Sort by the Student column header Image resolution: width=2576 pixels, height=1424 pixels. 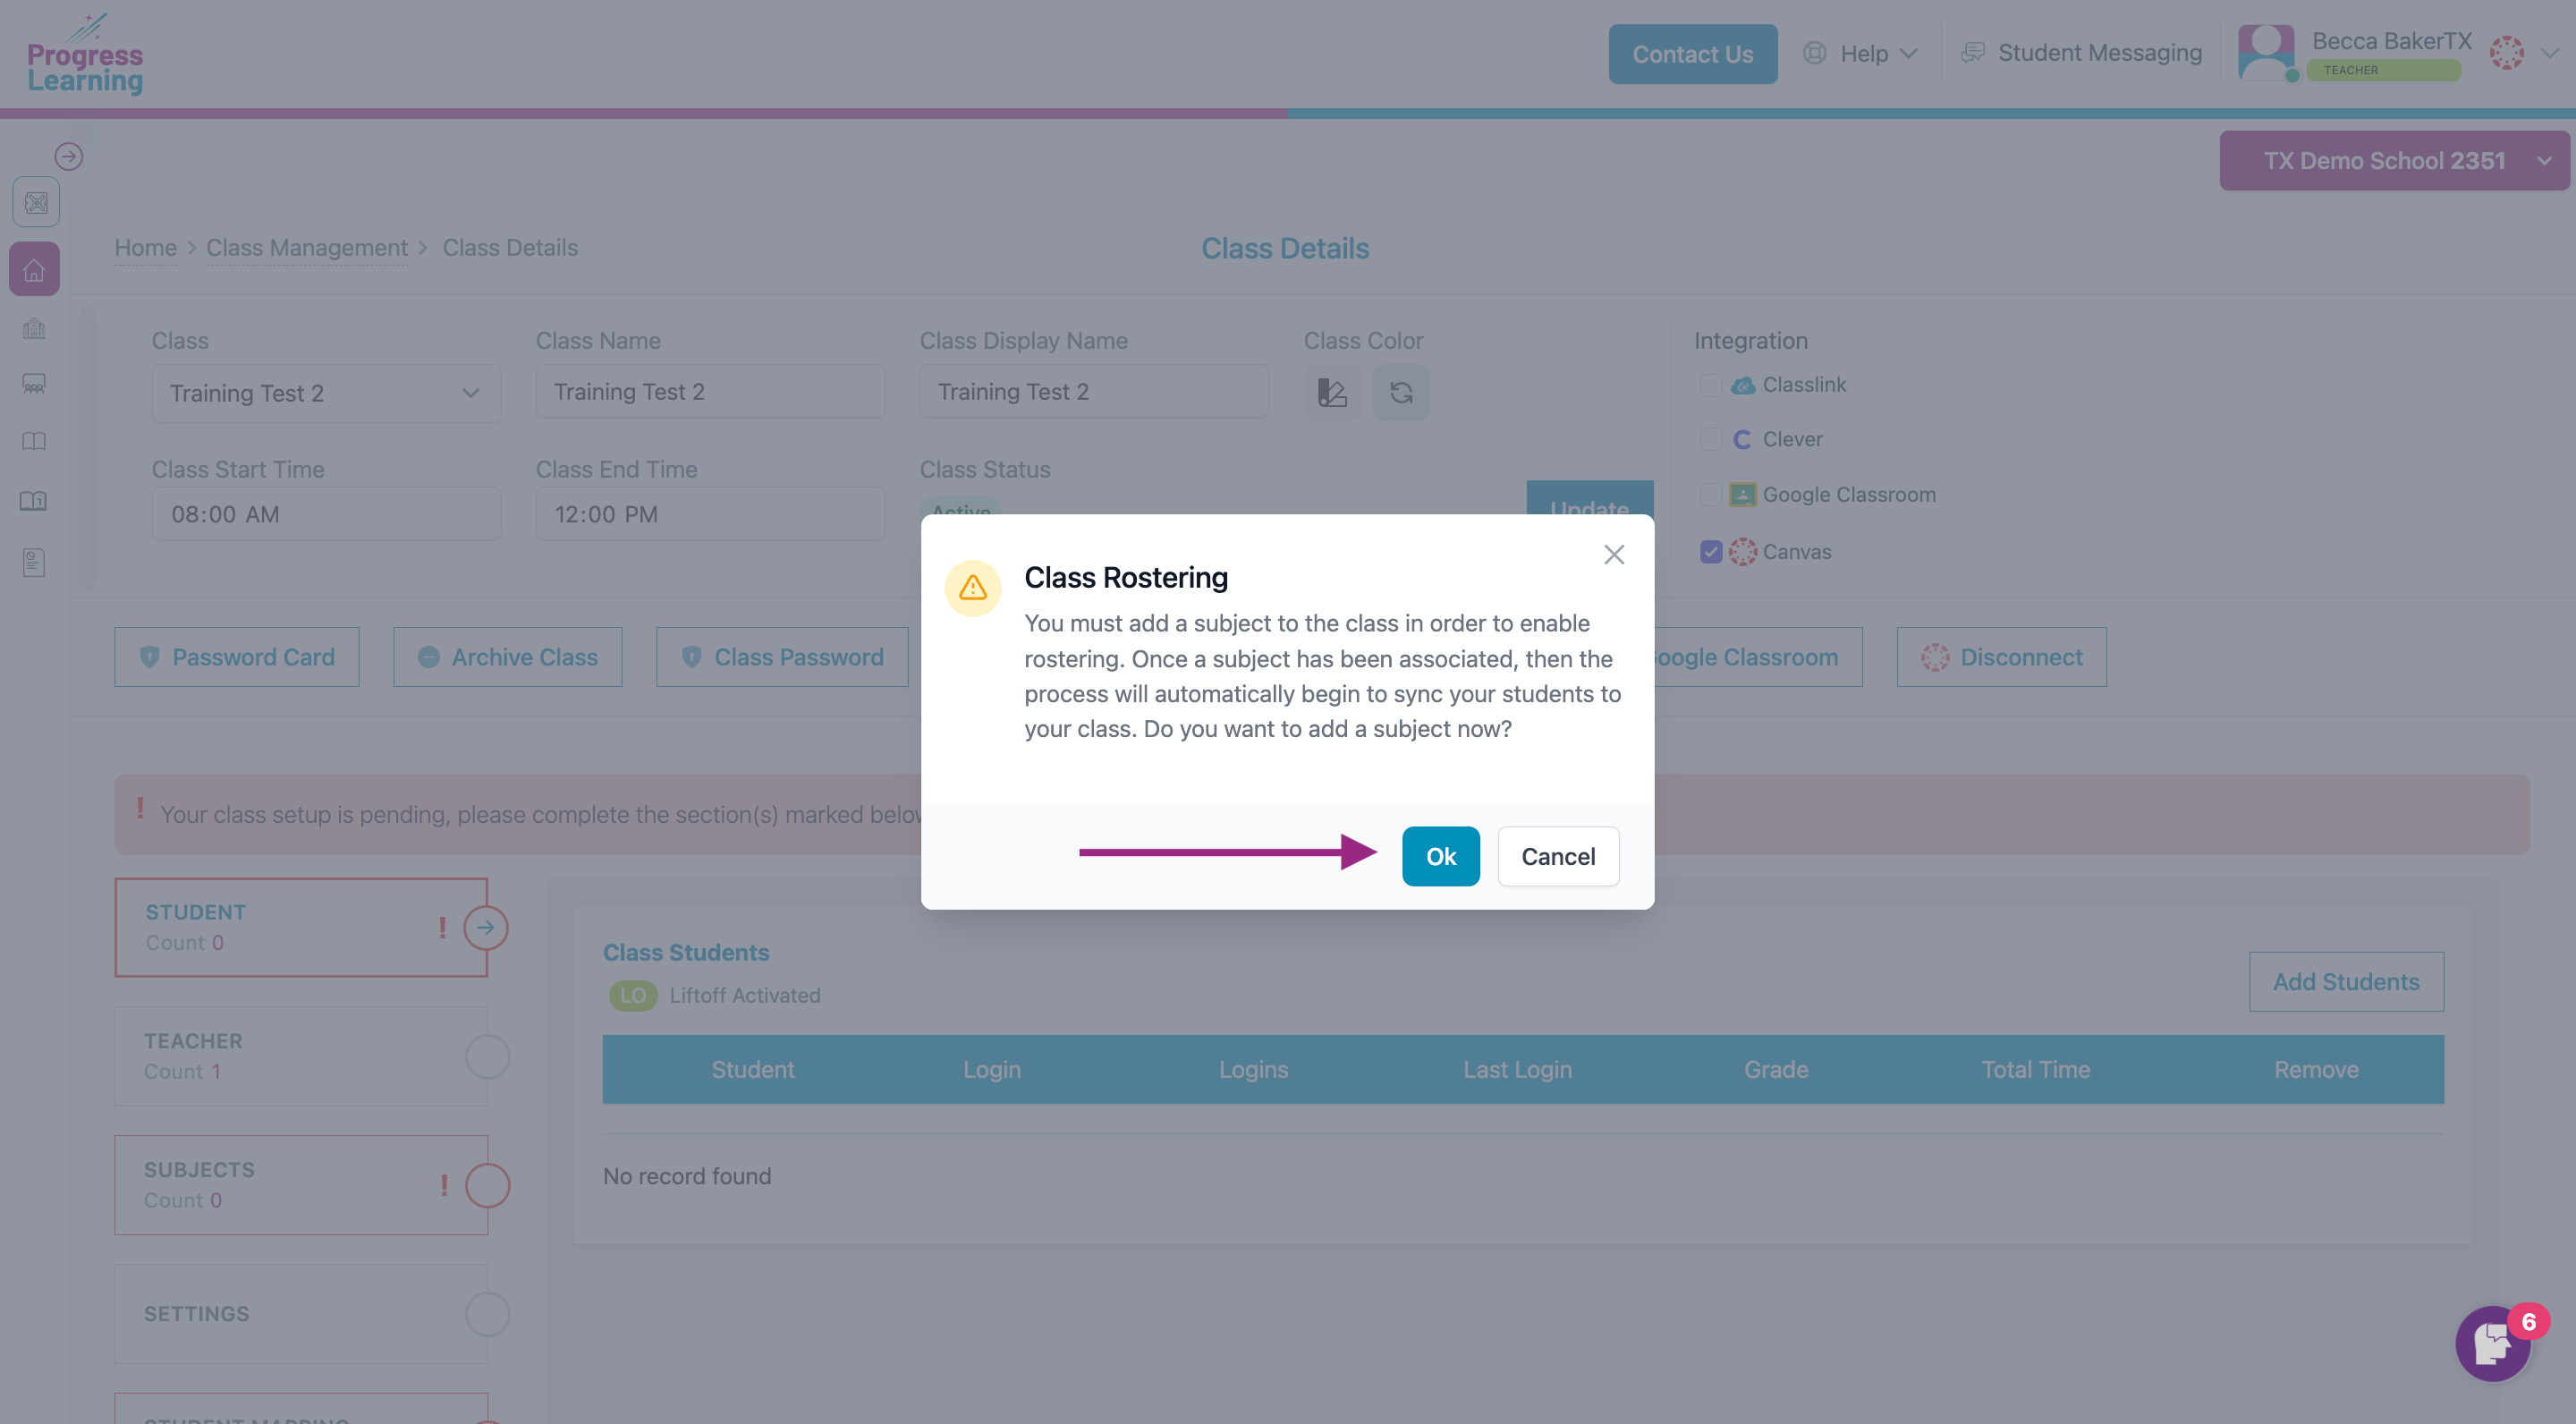(752, 1069)
